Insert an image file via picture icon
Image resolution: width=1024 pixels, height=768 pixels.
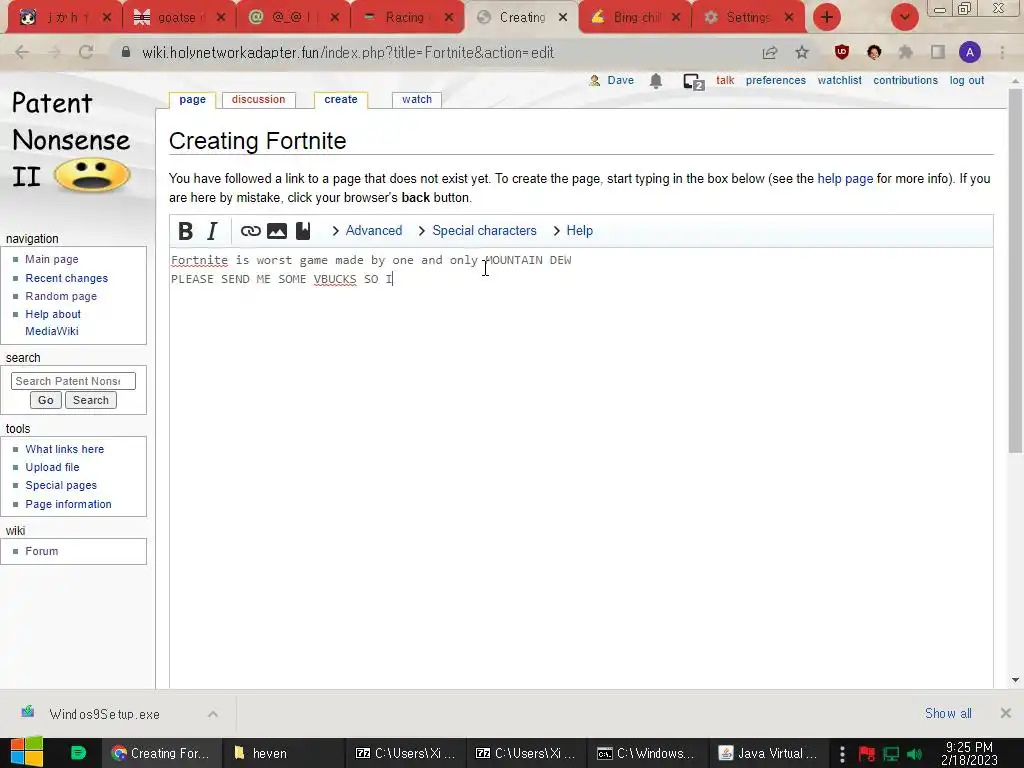[277, 231]
